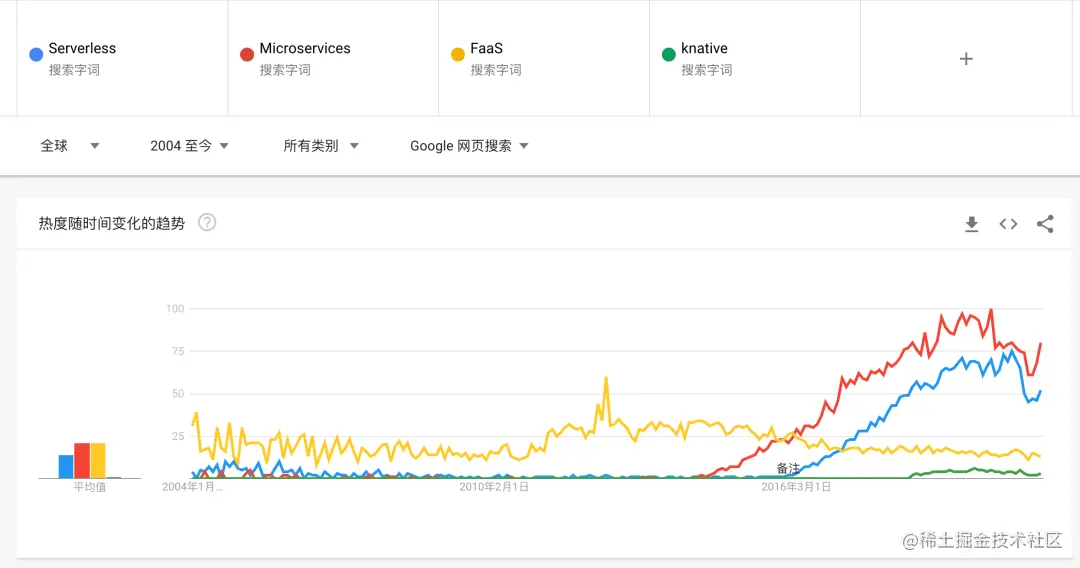Open the 全球 region dropdown
Screen dimensions: 1080x568
[x=70, y=145]
